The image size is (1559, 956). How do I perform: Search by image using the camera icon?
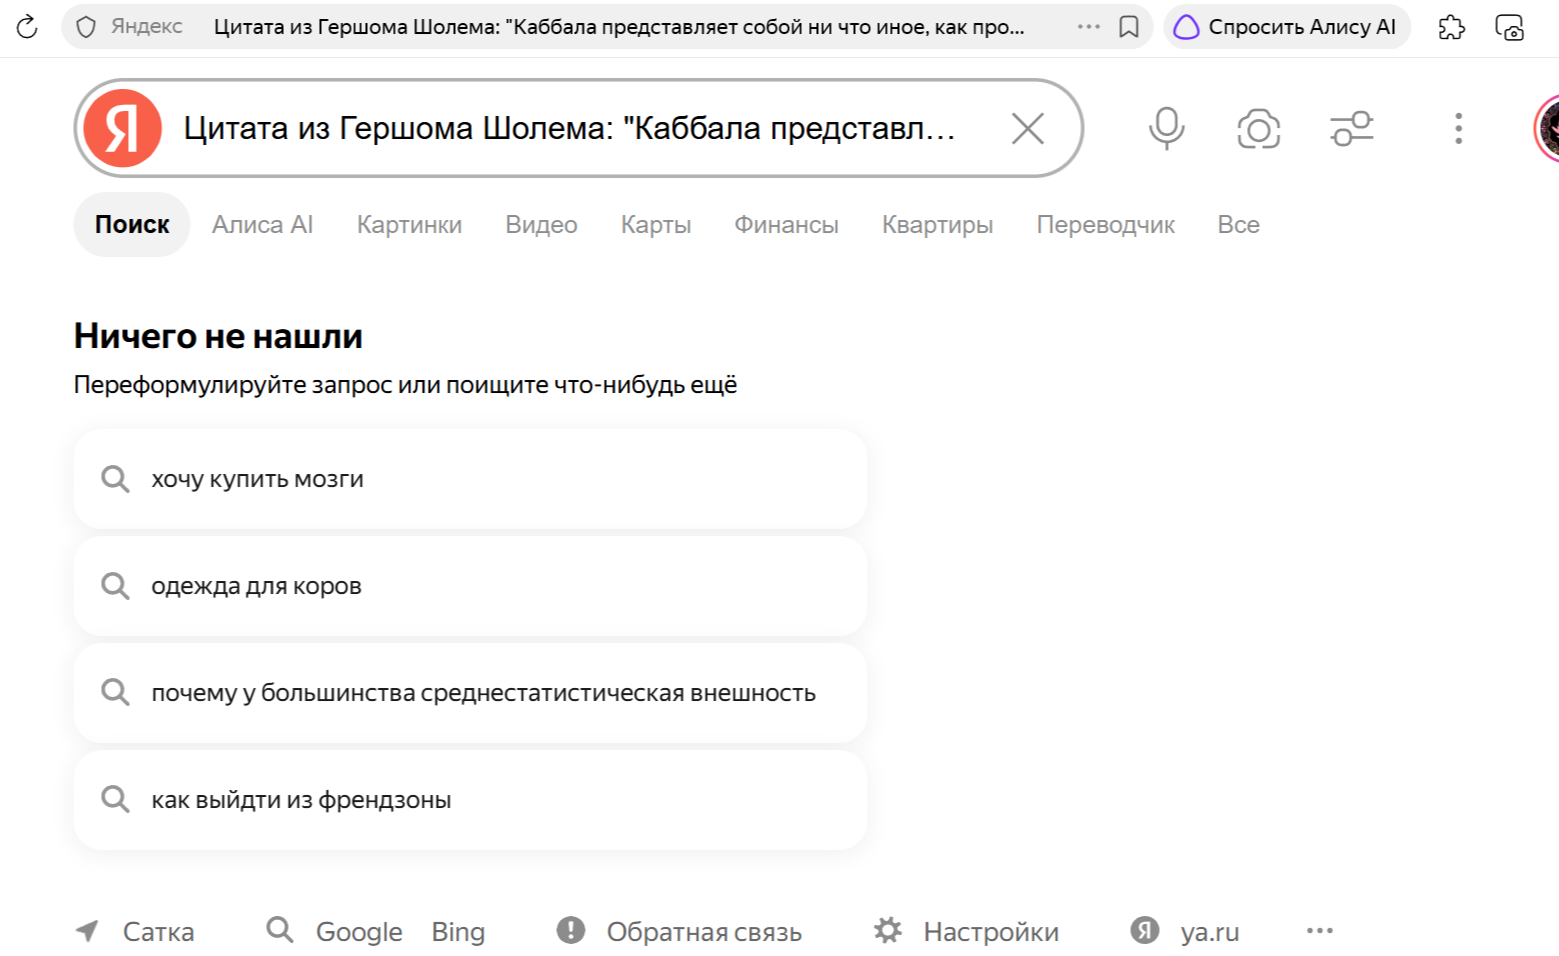pos(1259,129)
